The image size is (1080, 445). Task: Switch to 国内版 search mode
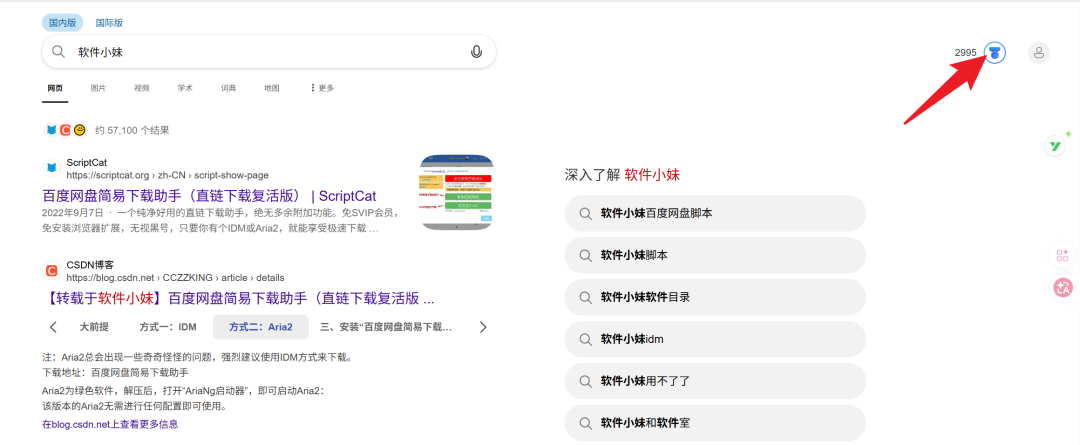click(62, 22)
